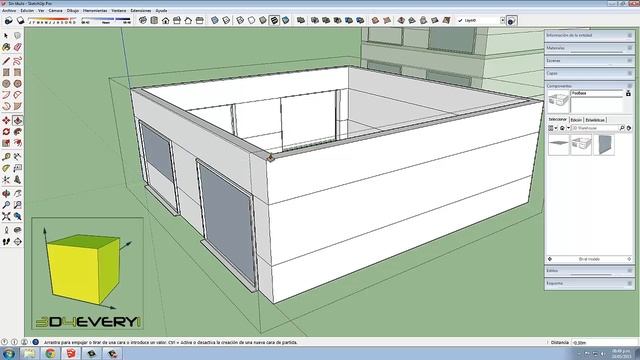This screenshot has width=640, height=360.
Task: Select the Zoom magnifier tool
Action: click(6, 204)
